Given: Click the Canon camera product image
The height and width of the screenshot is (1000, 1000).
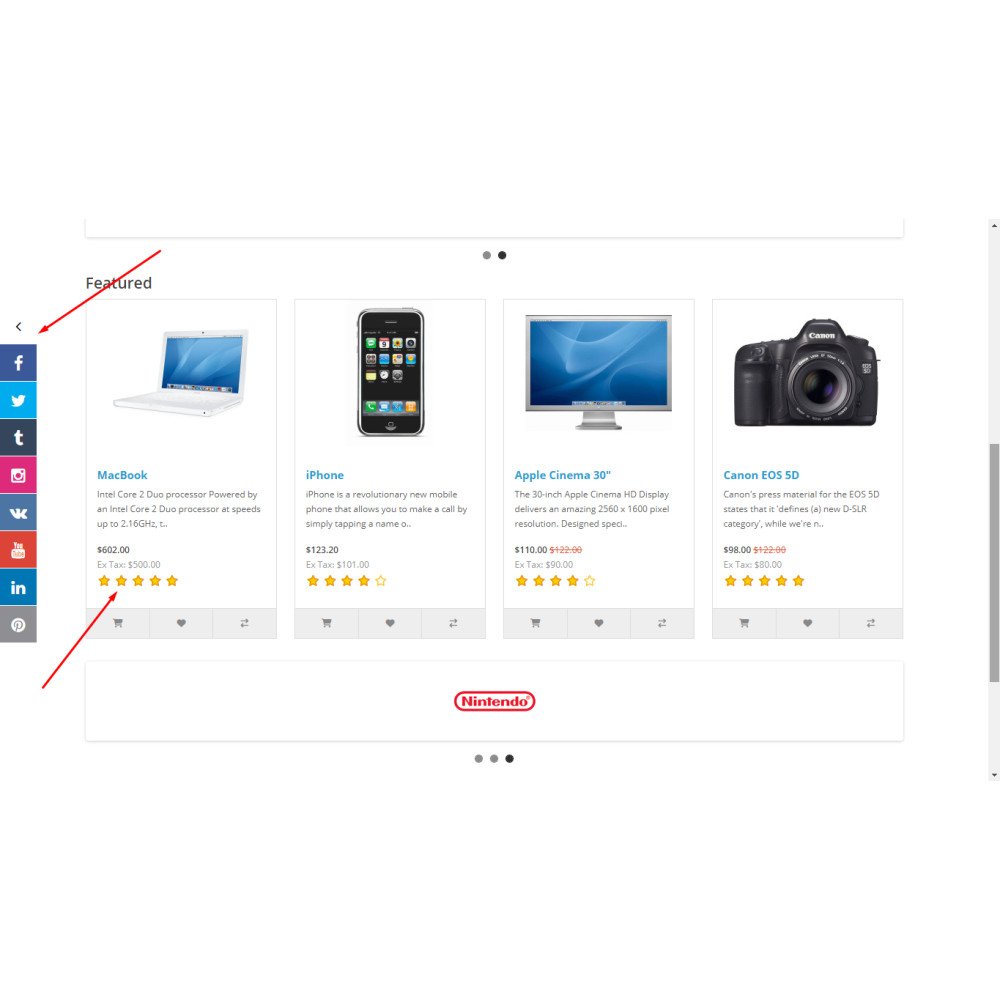Looking at the screenshot, I should click(807, 373).
